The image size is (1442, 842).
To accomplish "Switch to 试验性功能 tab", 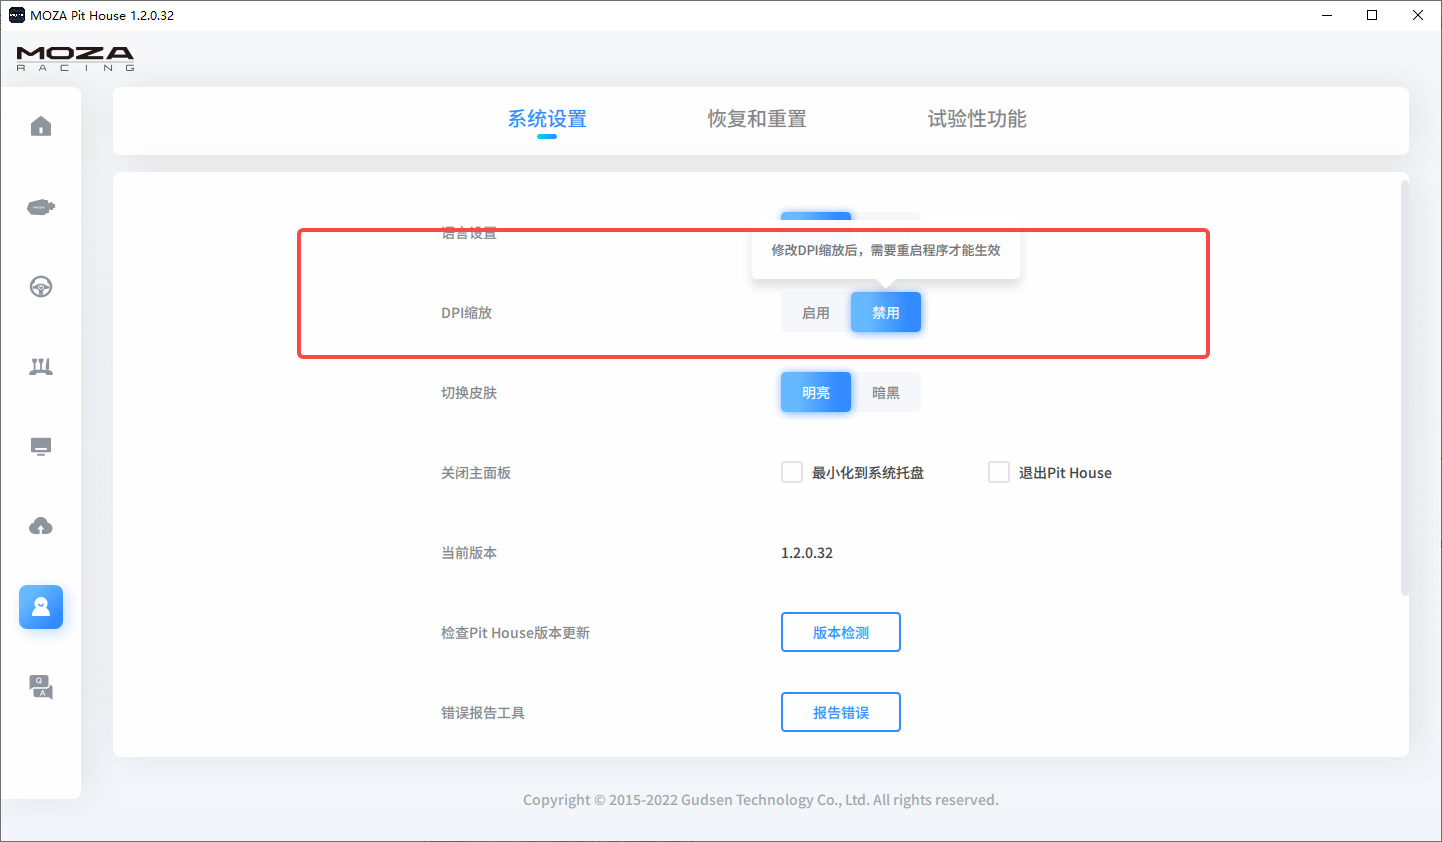I will tap(977, 119).
